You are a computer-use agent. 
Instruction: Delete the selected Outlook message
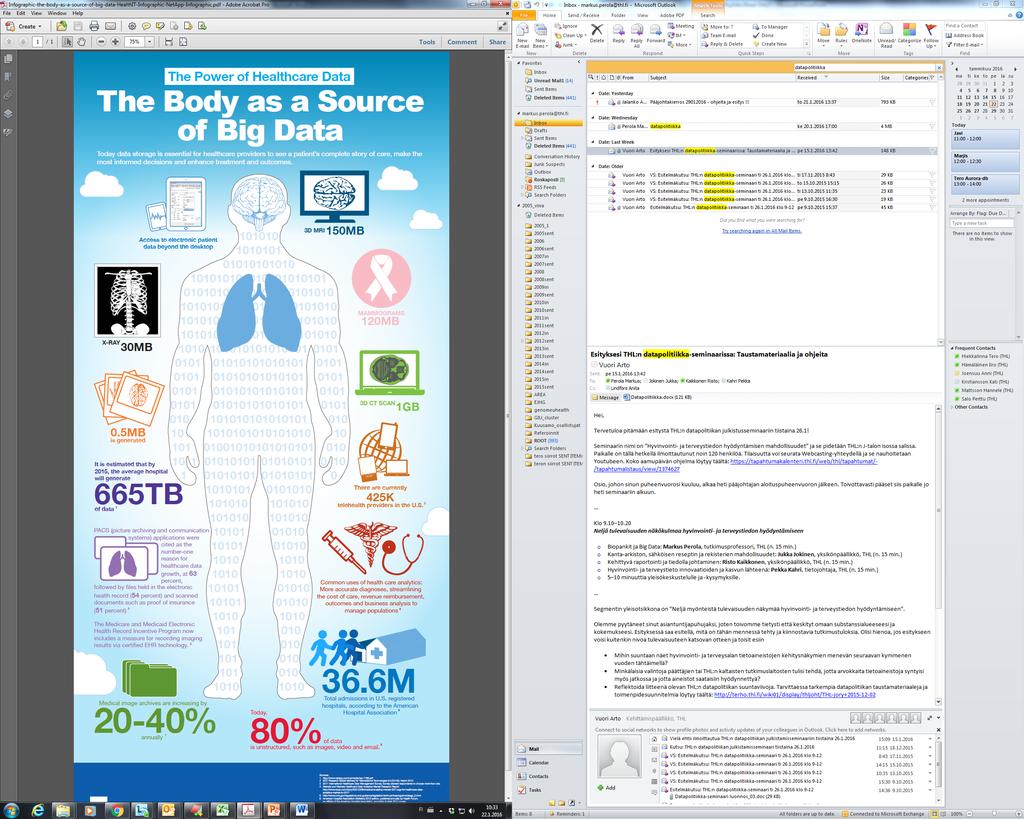point(597,33)
